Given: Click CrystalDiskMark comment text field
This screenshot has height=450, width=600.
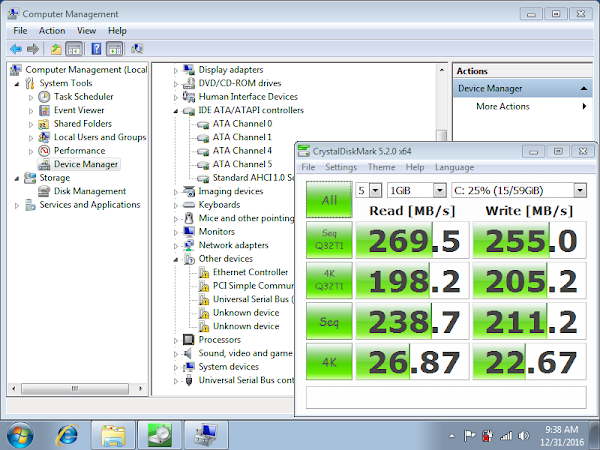Looking at the screenshot, I should (446, 398).
